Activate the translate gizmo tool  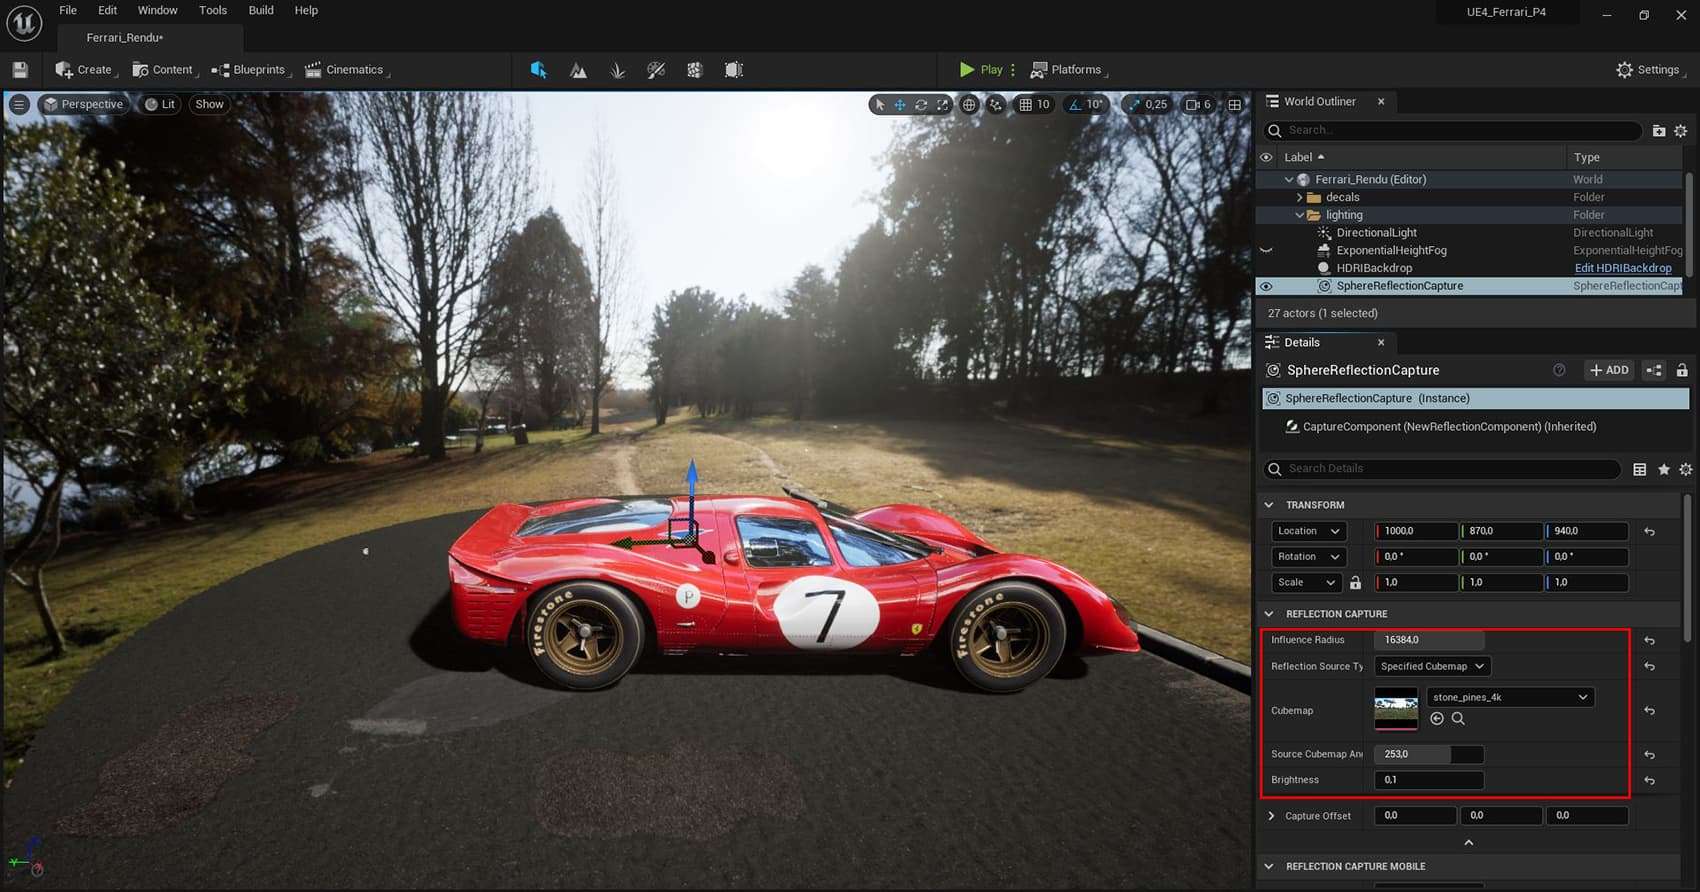coord(900,104)
